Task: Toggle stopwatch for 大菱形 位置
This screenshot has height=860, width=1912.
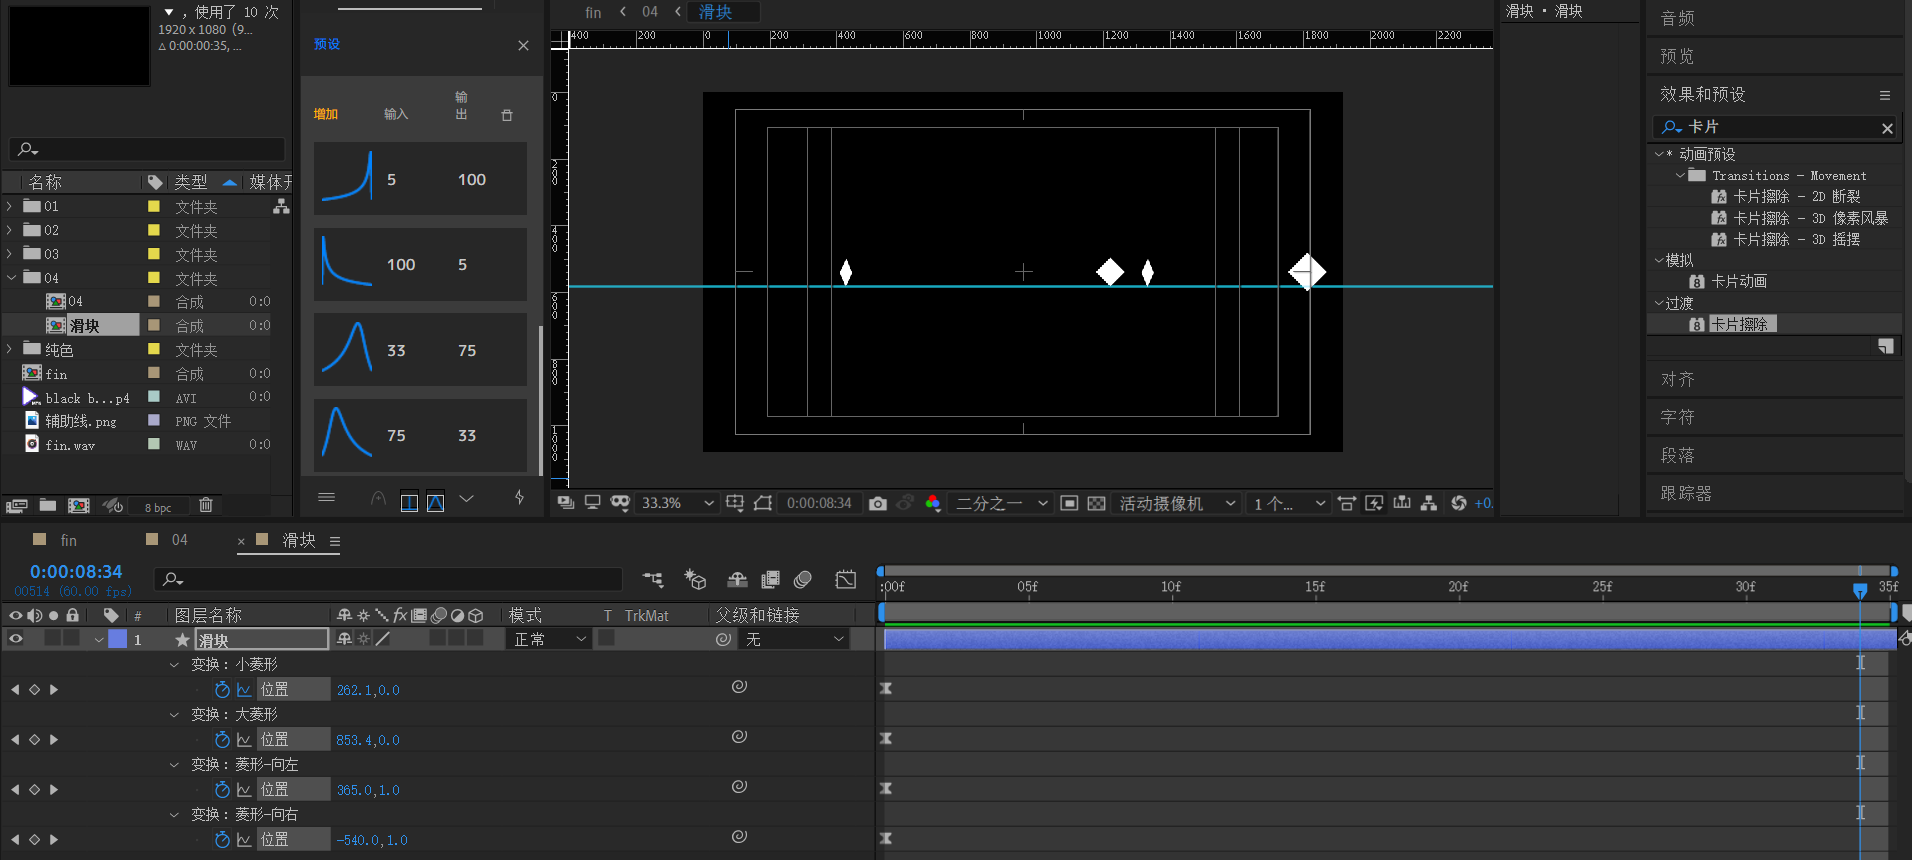Action: point(222,740)
